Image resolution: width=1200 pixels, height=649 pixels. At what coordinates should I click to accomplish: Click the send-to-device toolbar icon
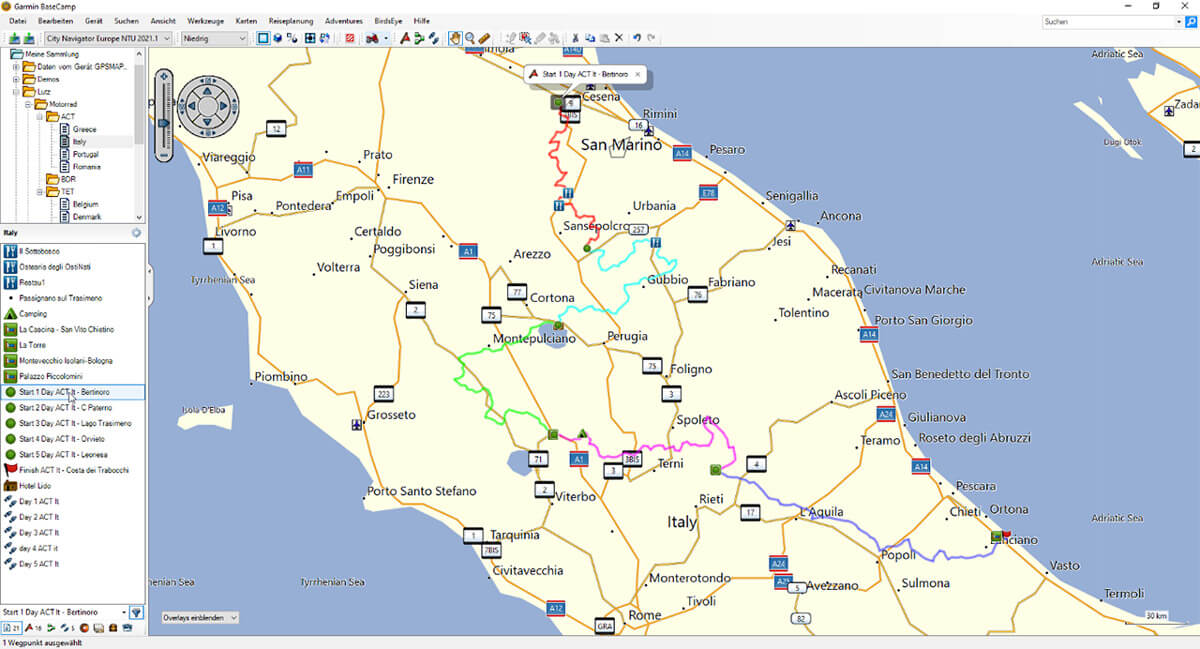coord(15,38)
